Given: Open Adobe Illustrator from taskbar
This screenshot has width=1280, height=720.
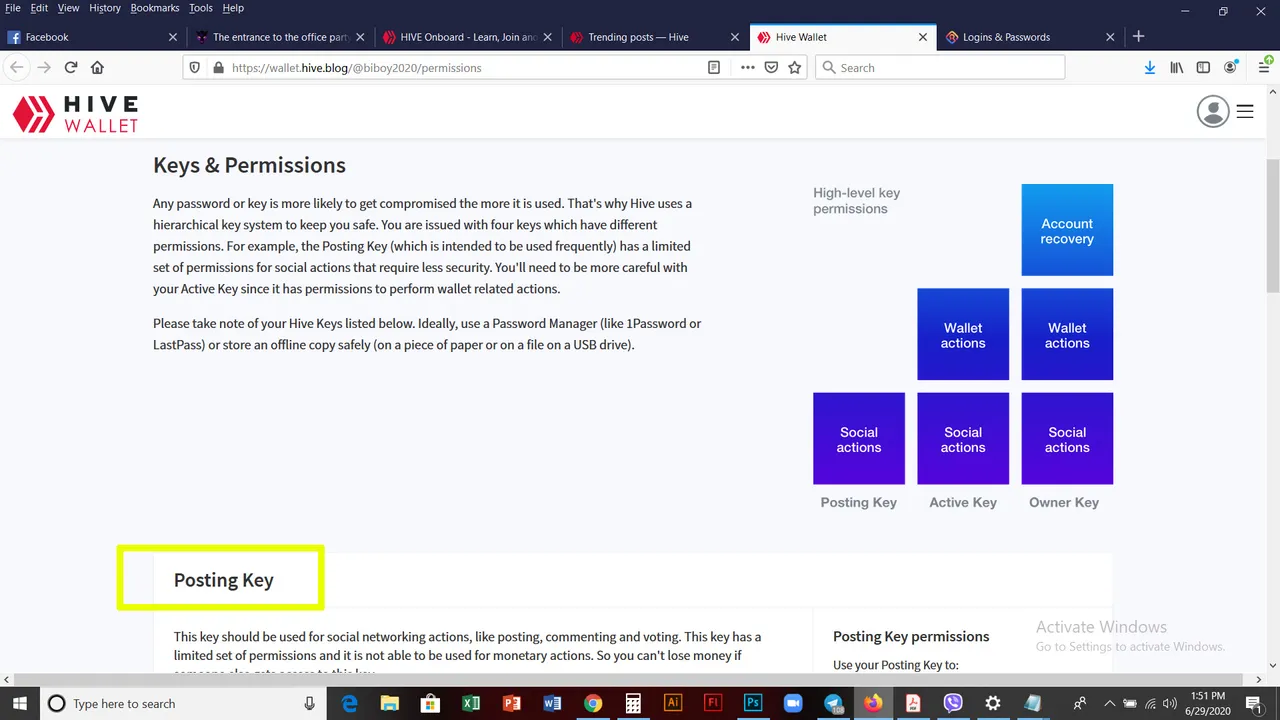Looking at the screenshot, I should tap(673, 704).
